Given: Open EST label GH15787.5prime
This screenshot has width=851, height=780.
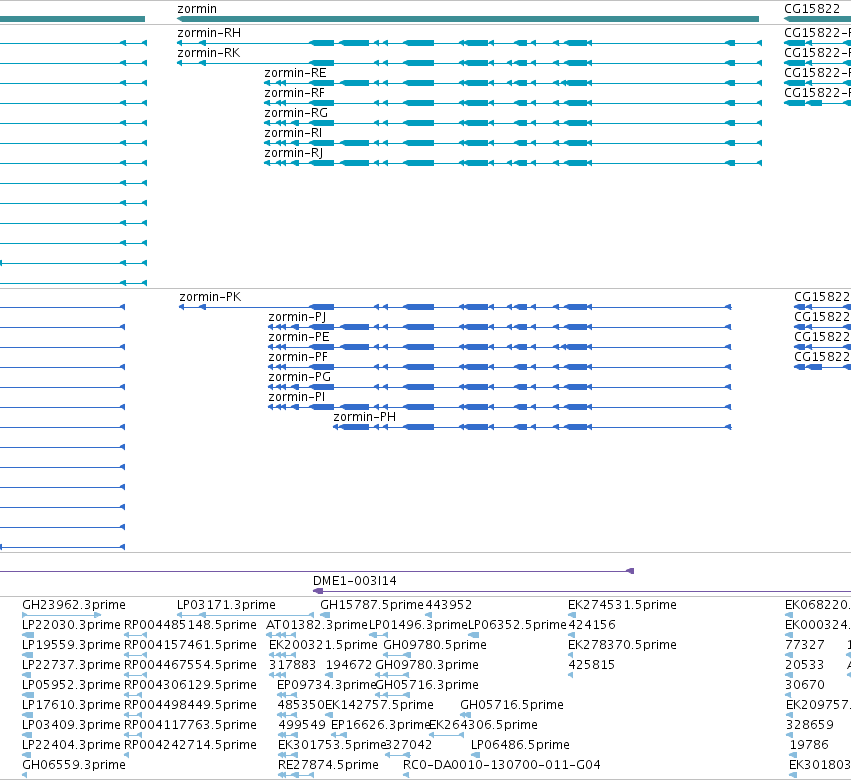Looking at the screenshot, I should click(372, 605).
